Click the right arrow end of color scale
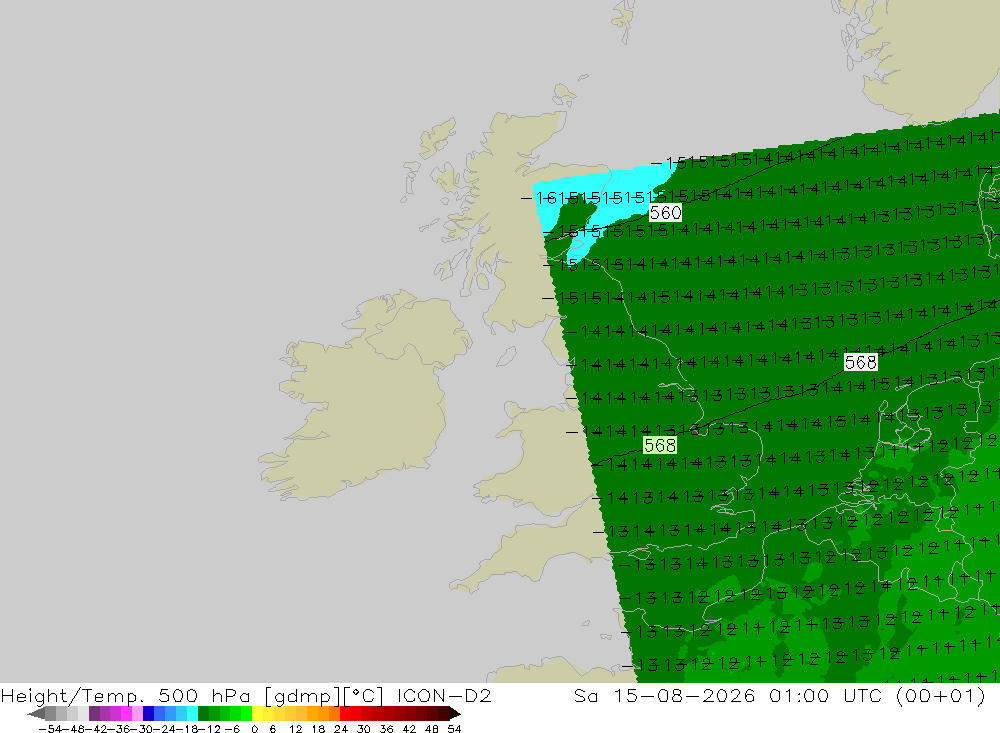Image resolution: width=1000 pixels, height=733 pixels. [x=455, y=714]
